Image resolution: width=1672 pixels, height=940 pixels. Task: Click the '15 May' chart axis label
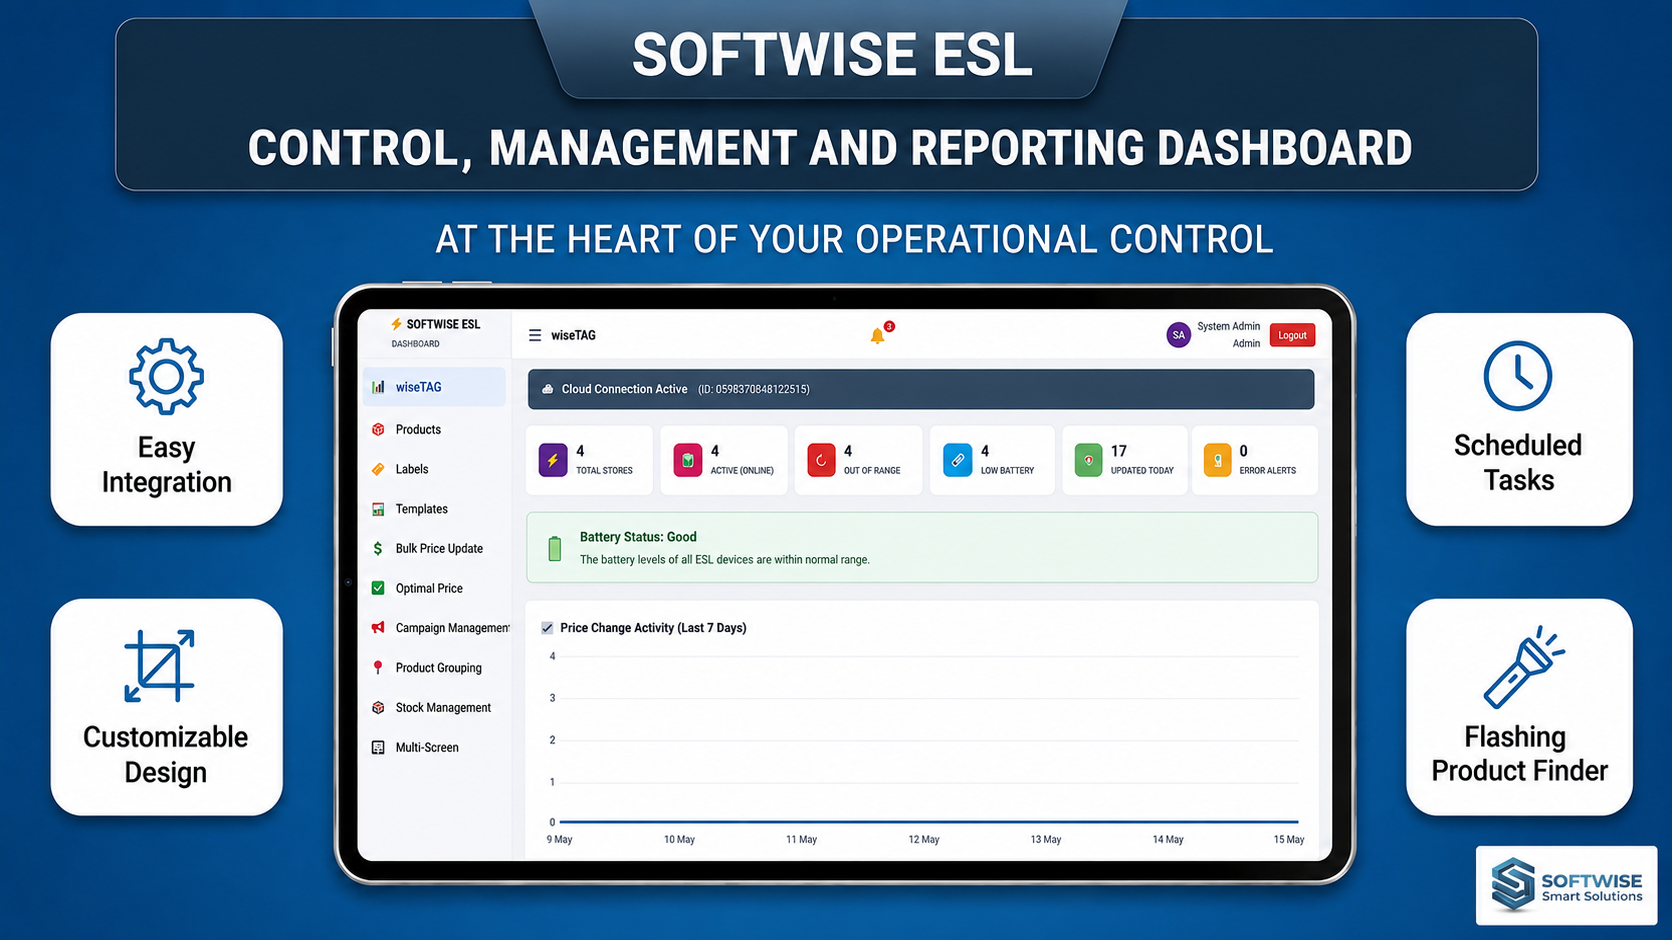click(x=1288, y=840)
